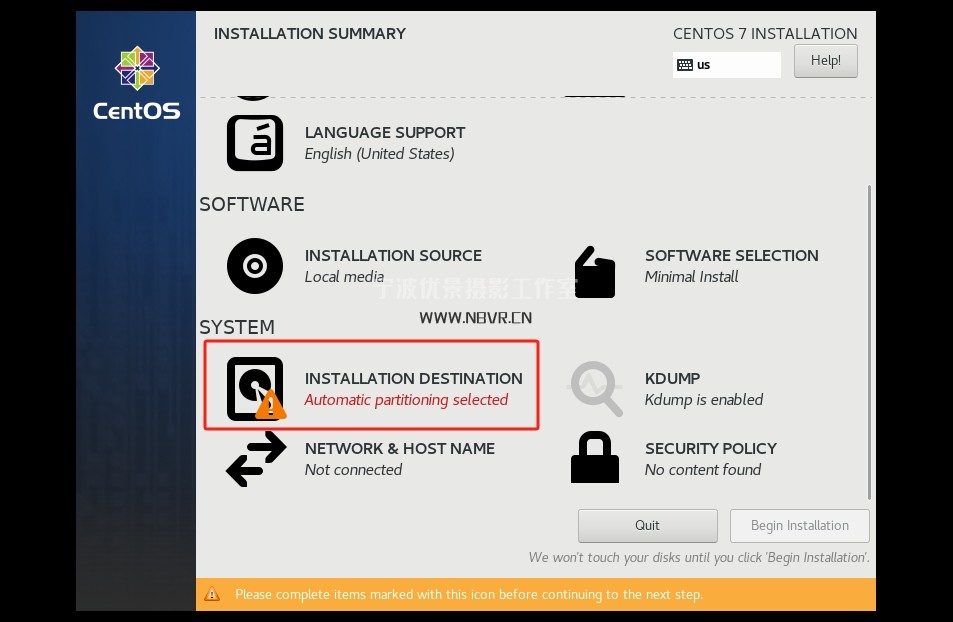Click the keyboard layout icon
This screenshot has height=622, width=953.
685,65
